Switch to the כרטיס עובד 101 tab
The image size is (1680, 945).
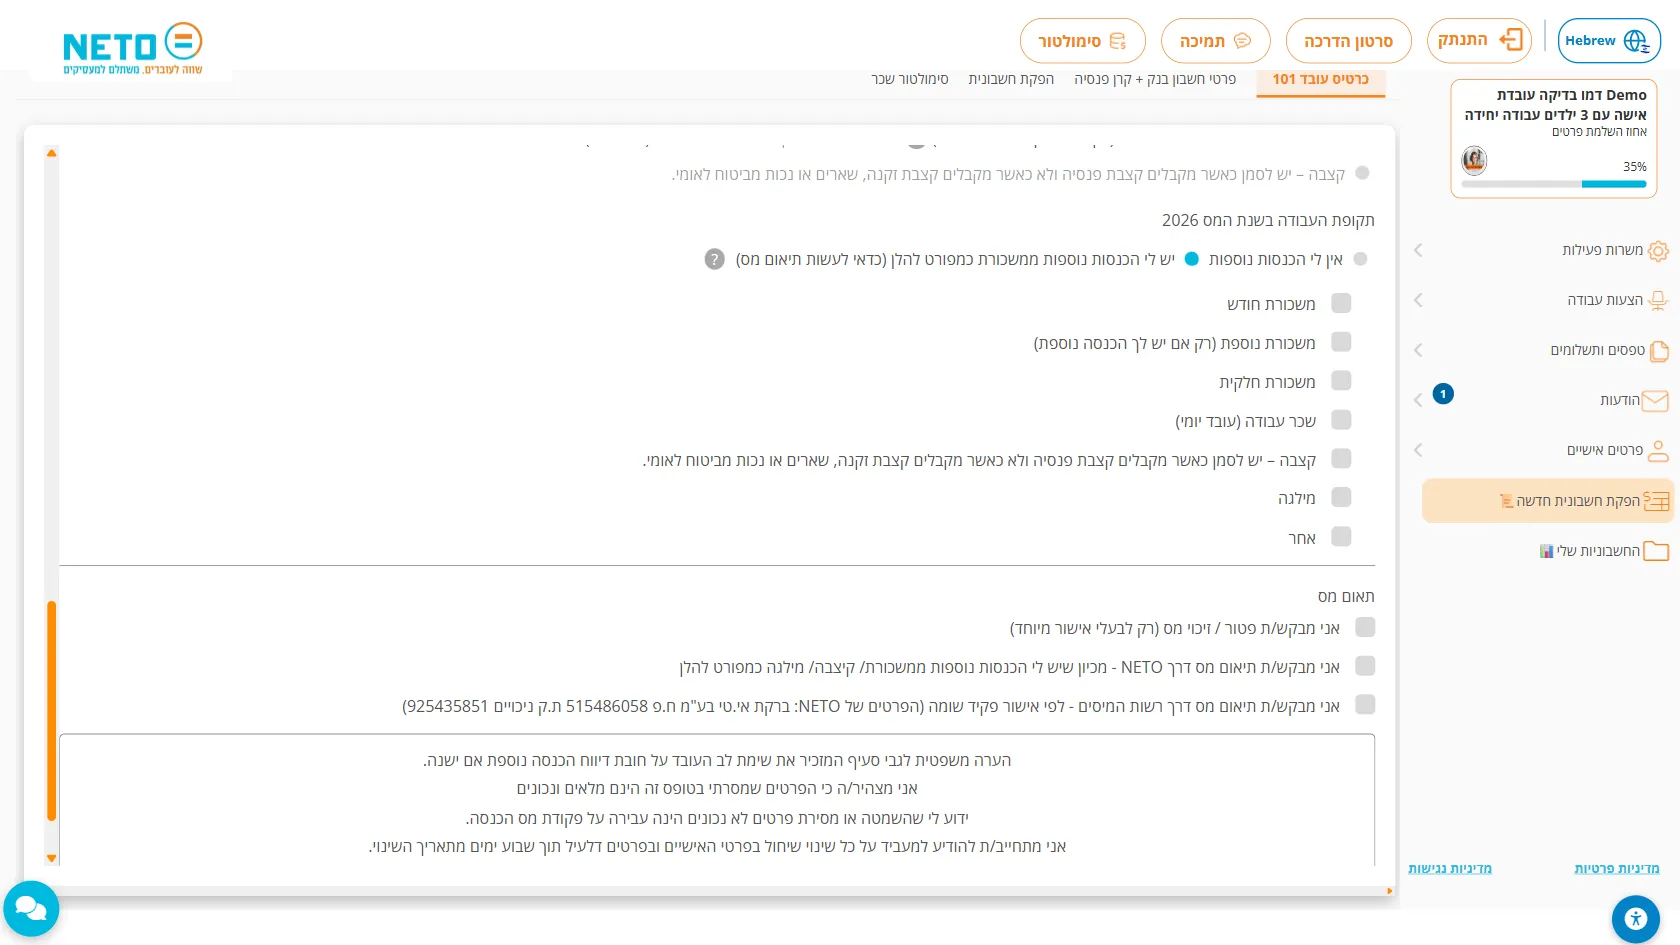(x=1320, y=79)
